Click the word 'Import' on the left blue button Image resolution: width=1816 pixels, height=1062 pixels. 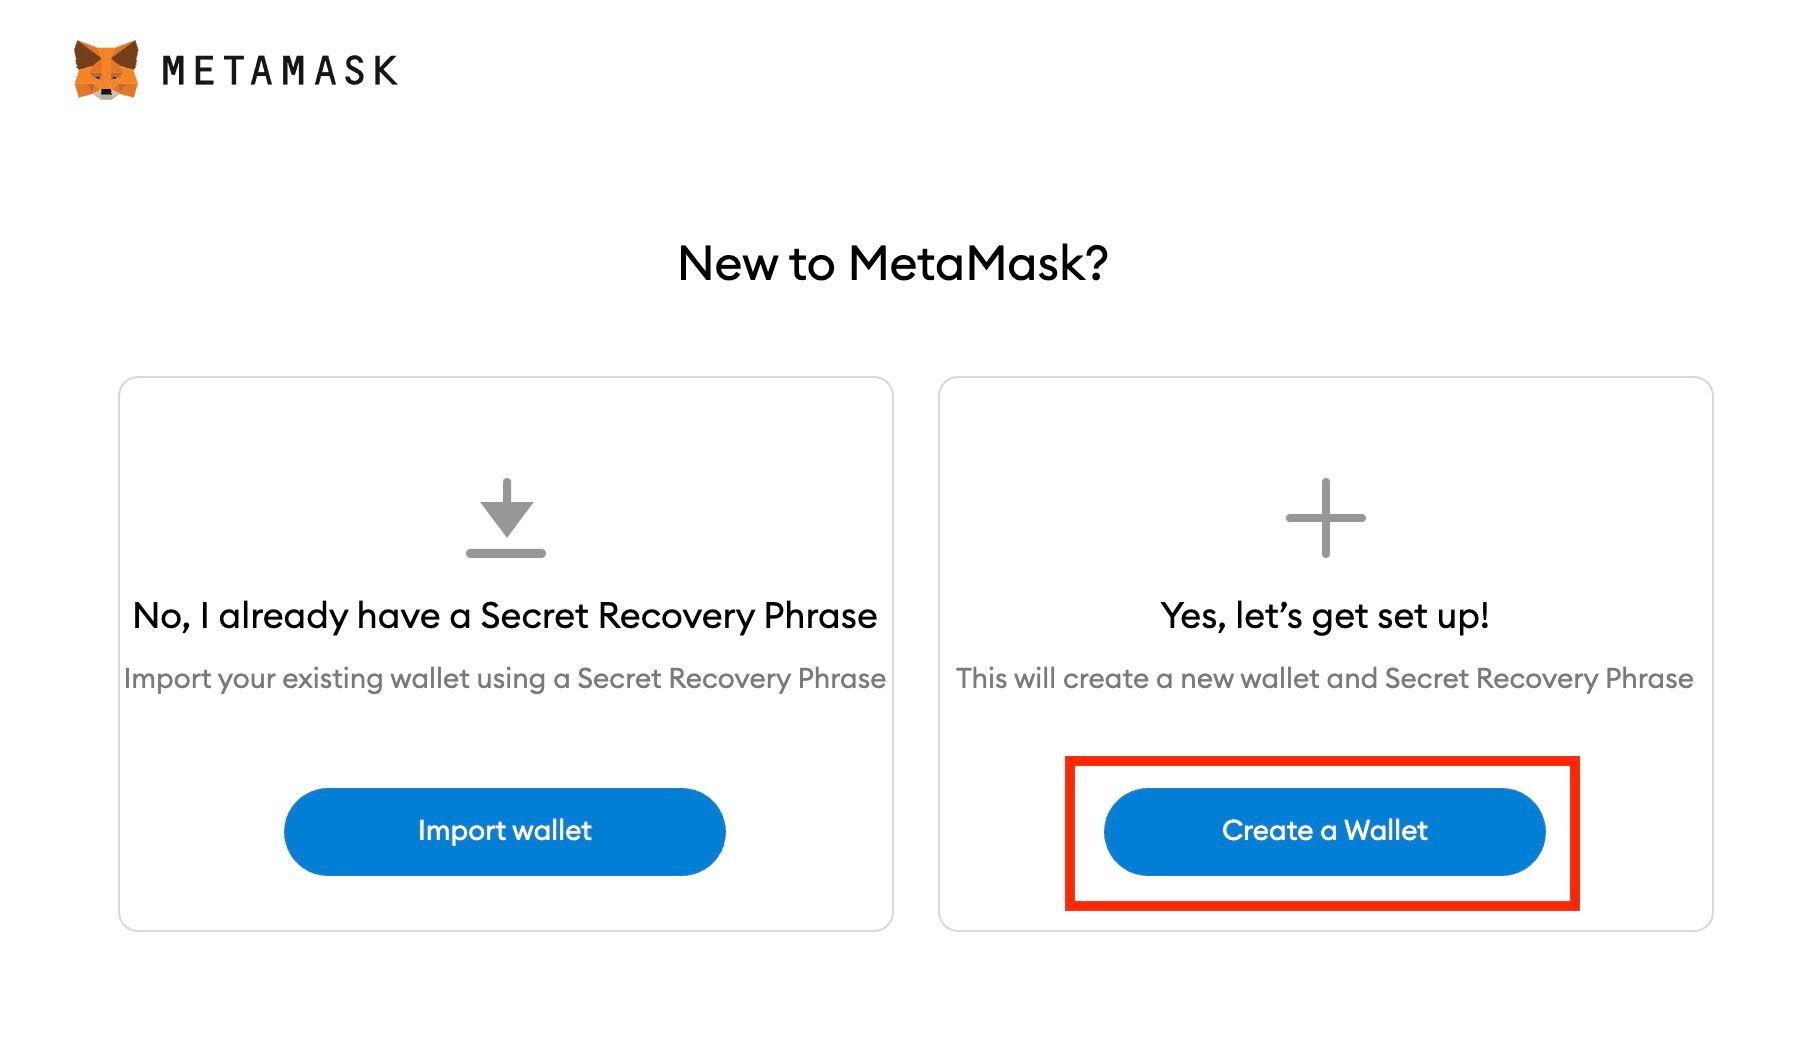click(x=457, y=831)
